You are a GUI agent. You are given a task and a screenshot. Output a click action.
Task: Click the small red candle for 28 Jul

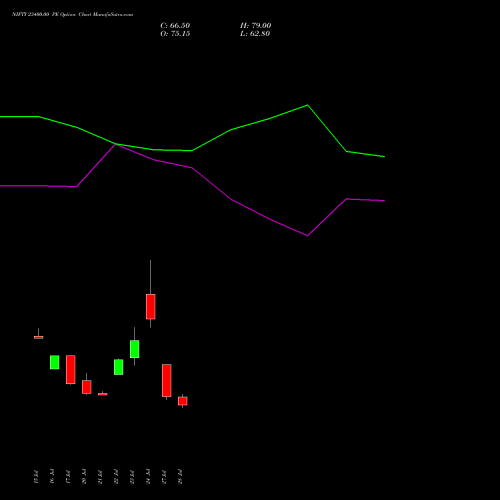coord(183,401)
